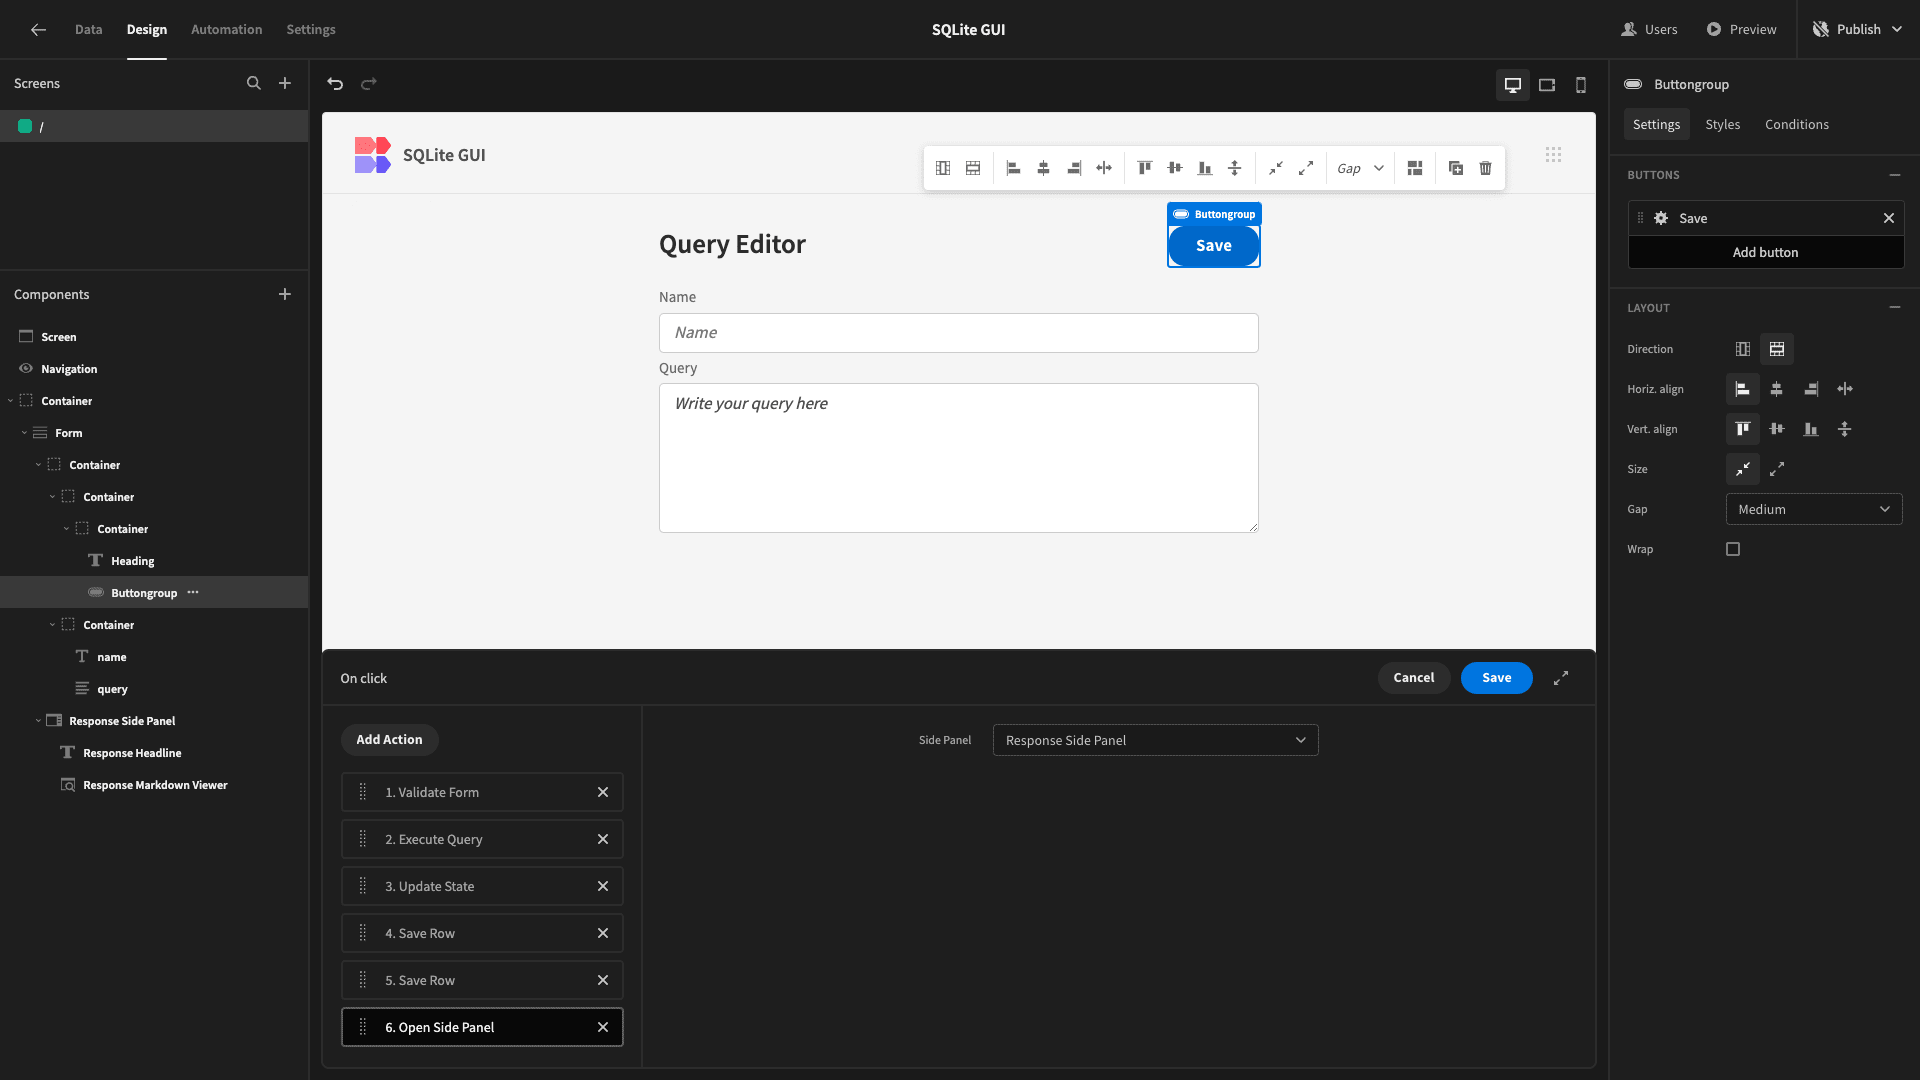
Task: Switch to the Conditions tab
Action: tap(1796, 124)
